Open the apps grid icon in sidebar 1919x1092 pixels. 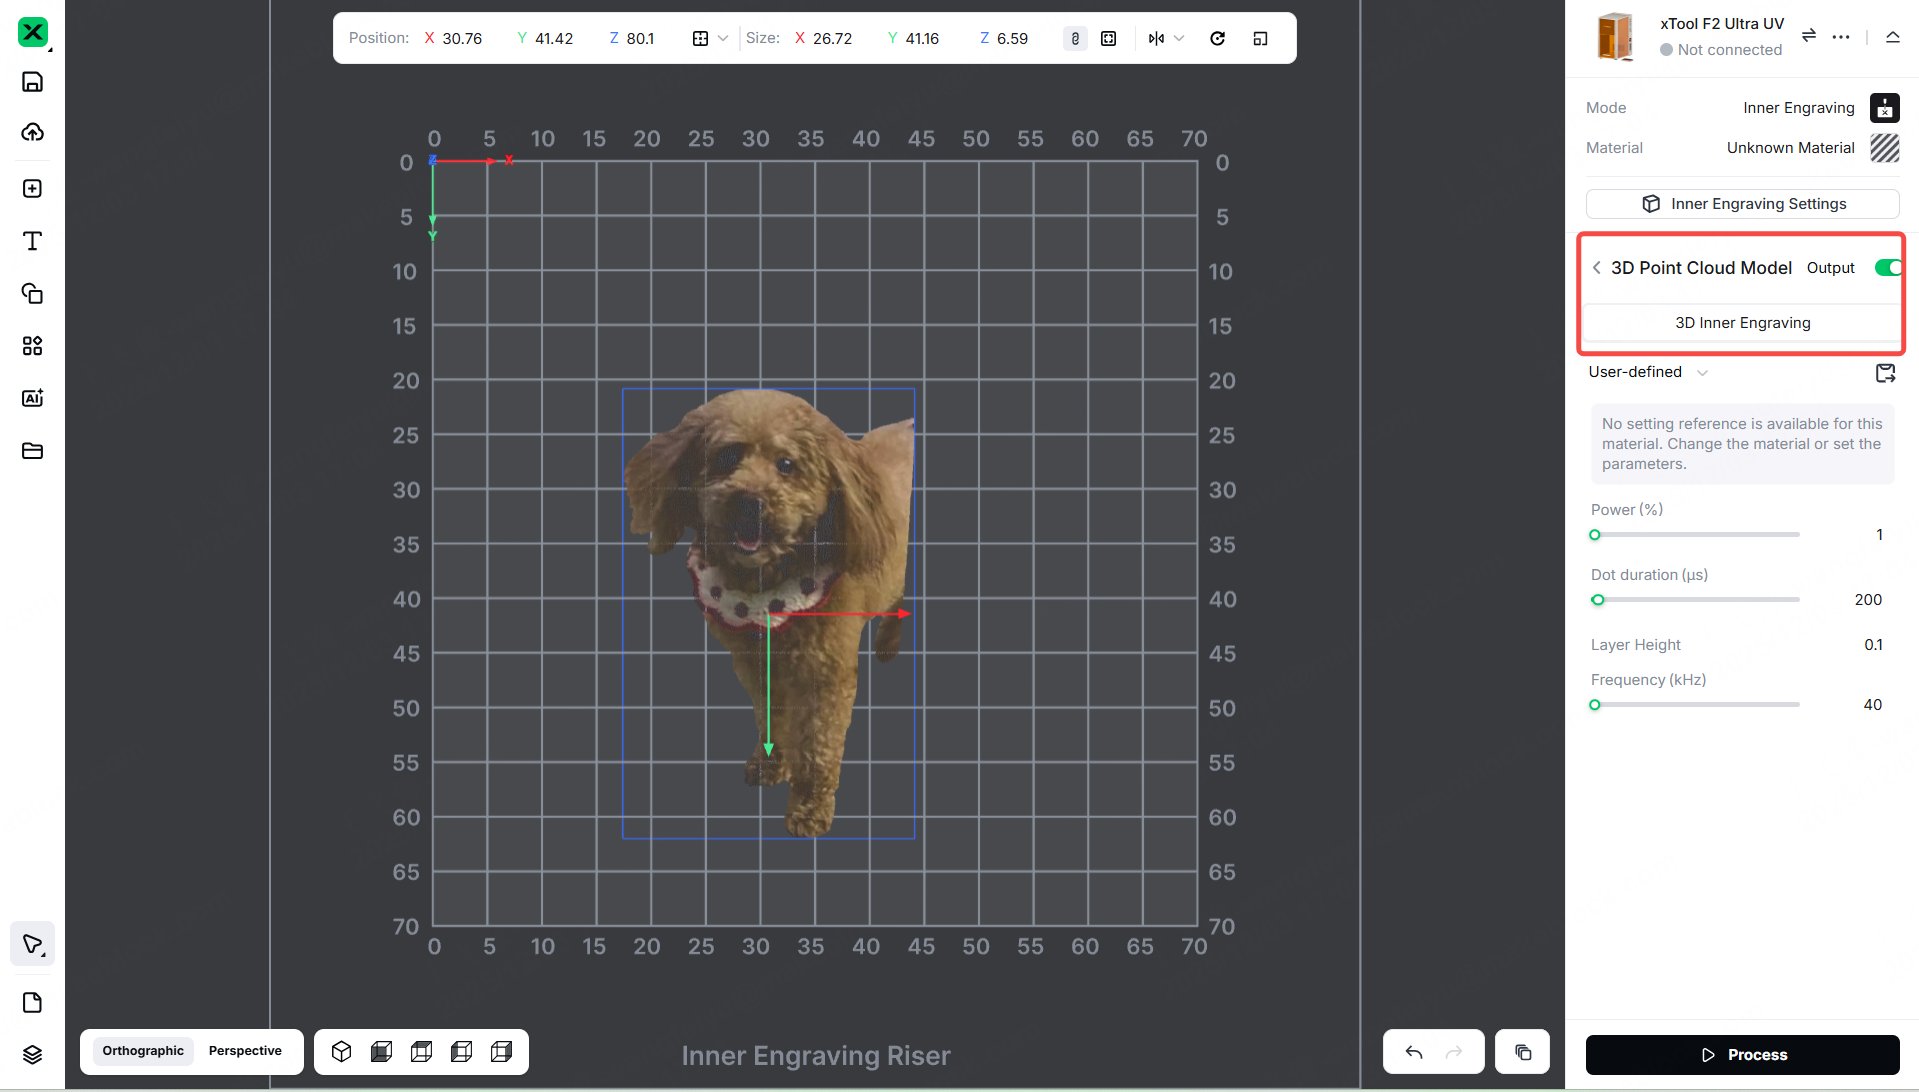32,346
